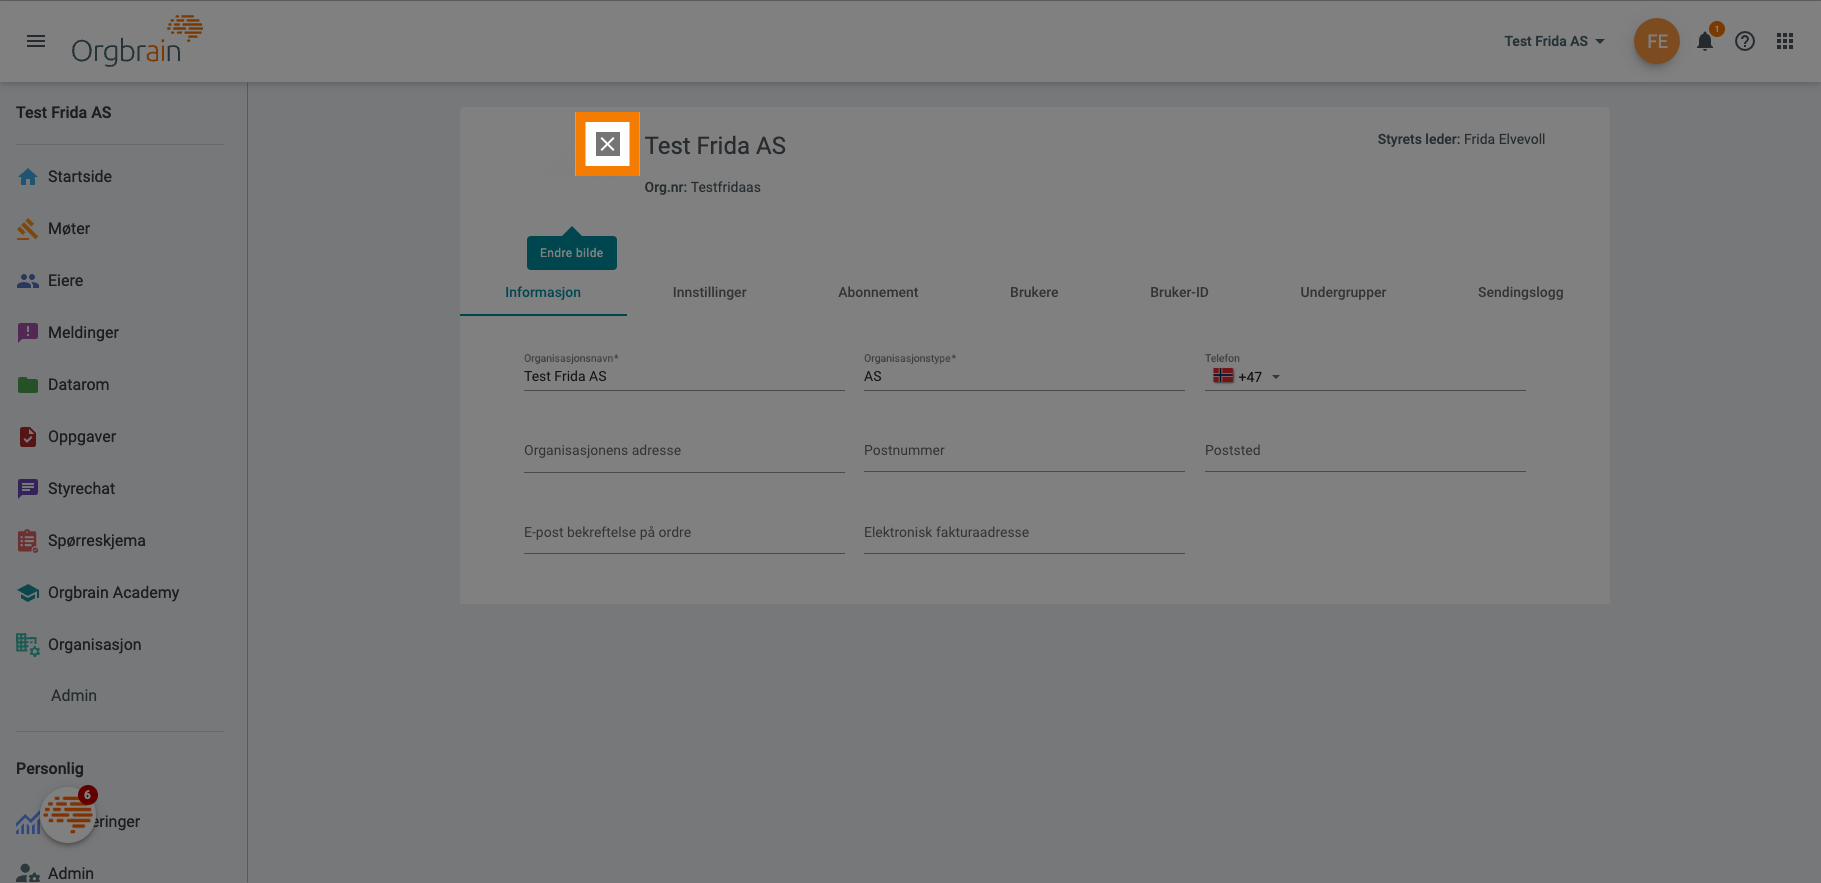Click the Eiere people icon
The height and width of the screenshot is (883, 1821).
tap(28, 281)
